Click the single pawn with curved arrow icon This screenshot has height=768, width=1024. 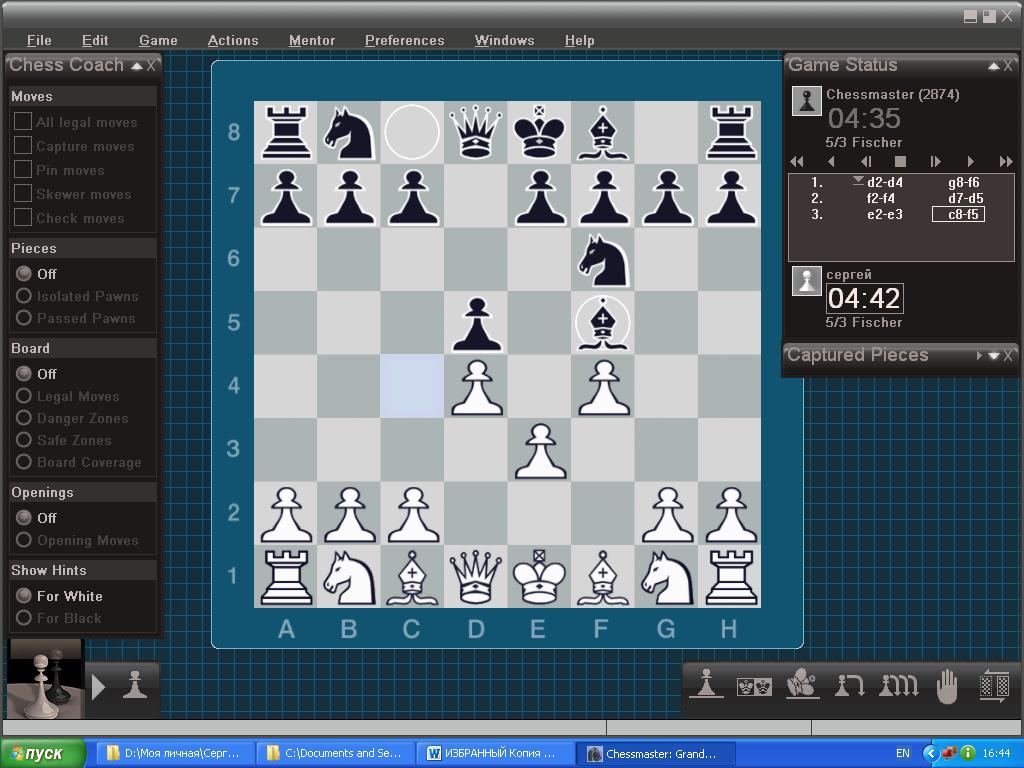849,686
